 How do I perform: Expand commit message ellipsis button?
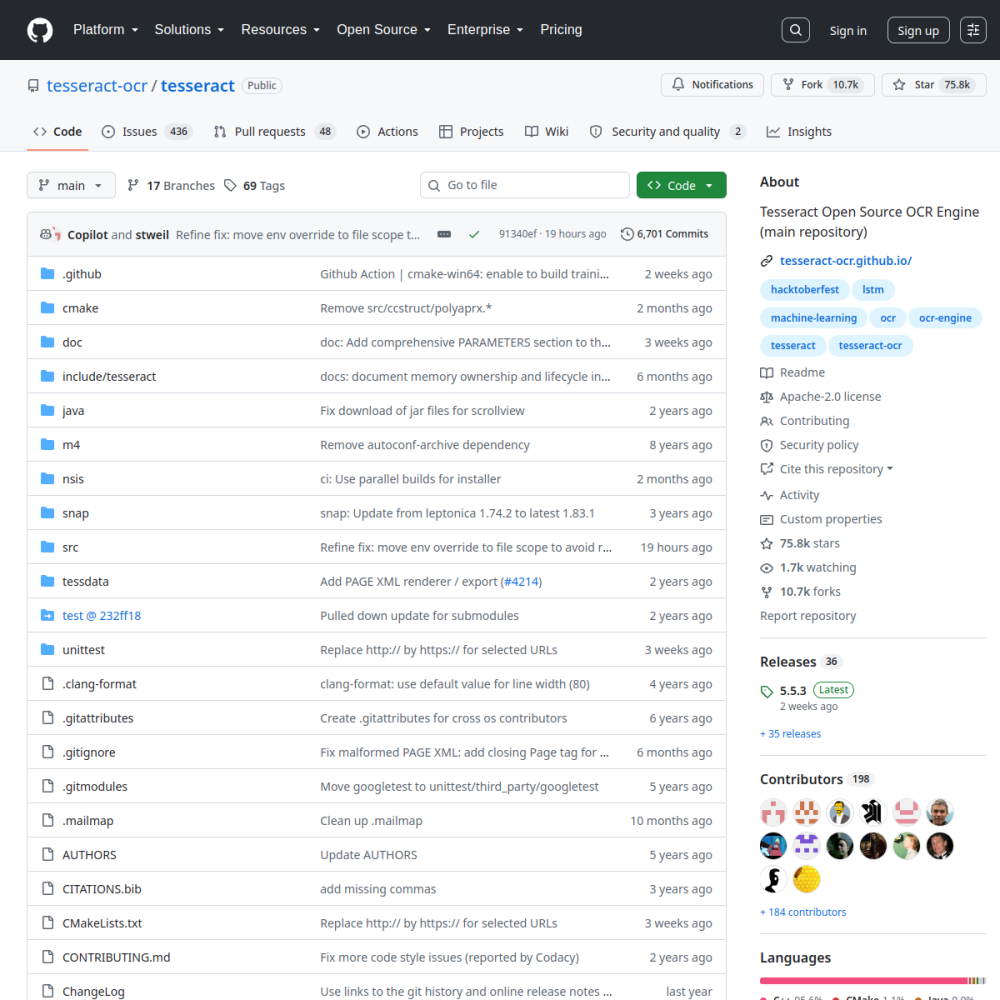pos(445,235)
